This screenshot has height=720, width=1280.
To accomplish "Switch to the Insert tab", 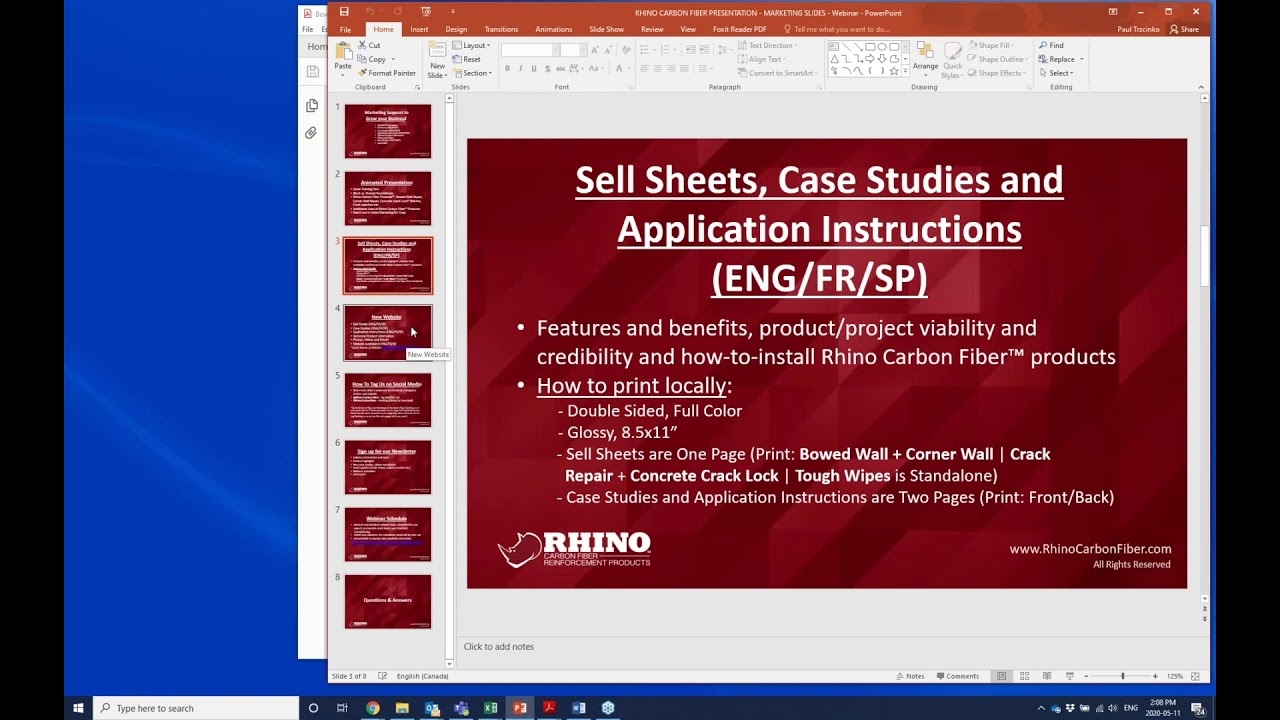I will click(x=419, y=29).
